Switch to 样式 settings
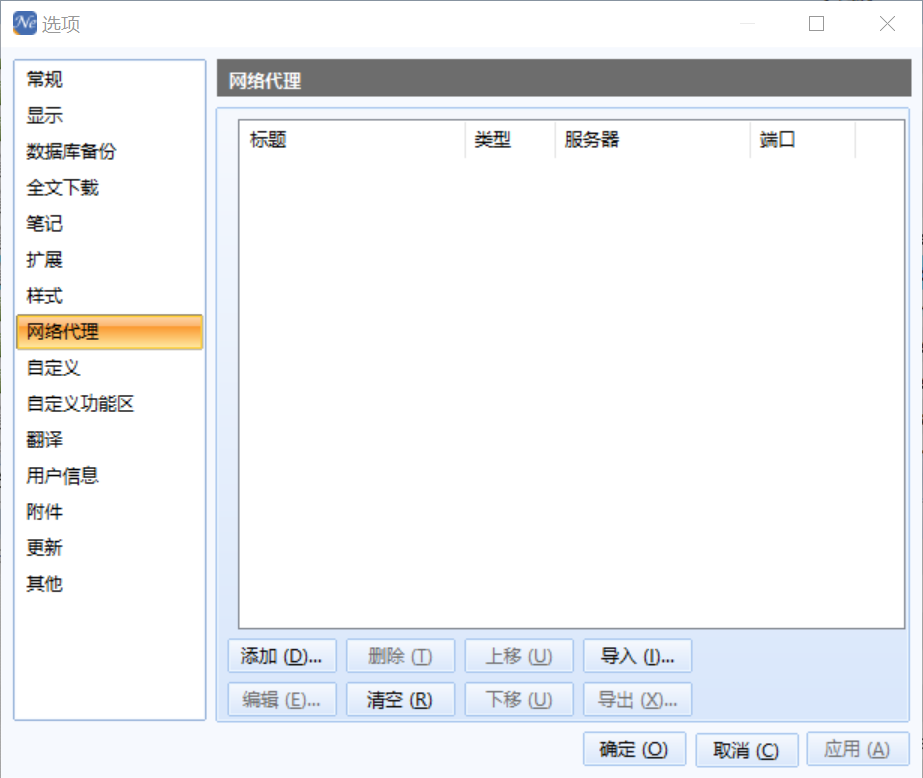This screenshot has width=923, height=778. 45,296
